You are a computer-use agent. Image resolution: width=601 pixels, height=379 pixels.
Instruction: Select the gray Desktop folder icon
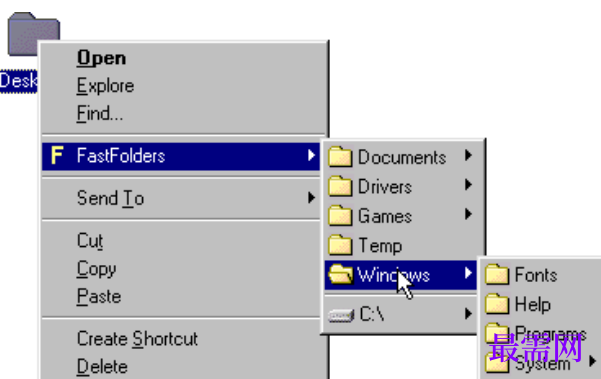tap(33, 34)
